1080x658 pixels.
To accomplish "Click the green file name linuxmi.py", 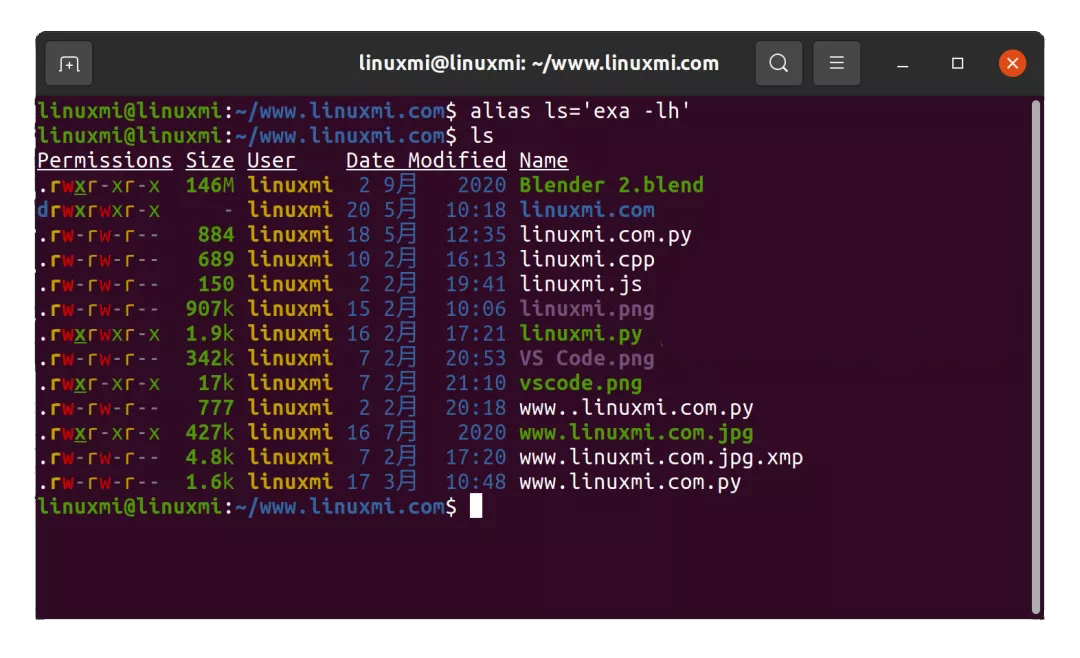I will (581, 333).
